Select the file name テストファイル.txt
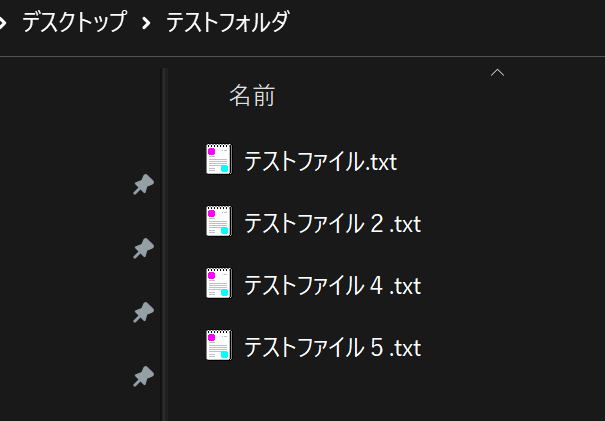Screen dimensions: 605x421 pyautogui.click(x=321, y=161)
